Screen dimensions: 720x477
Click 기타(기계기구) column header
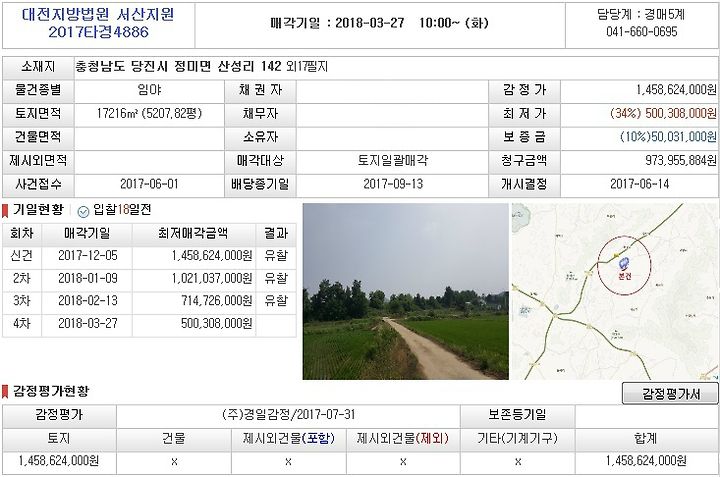pyautogui.click(x=518, y=438)
